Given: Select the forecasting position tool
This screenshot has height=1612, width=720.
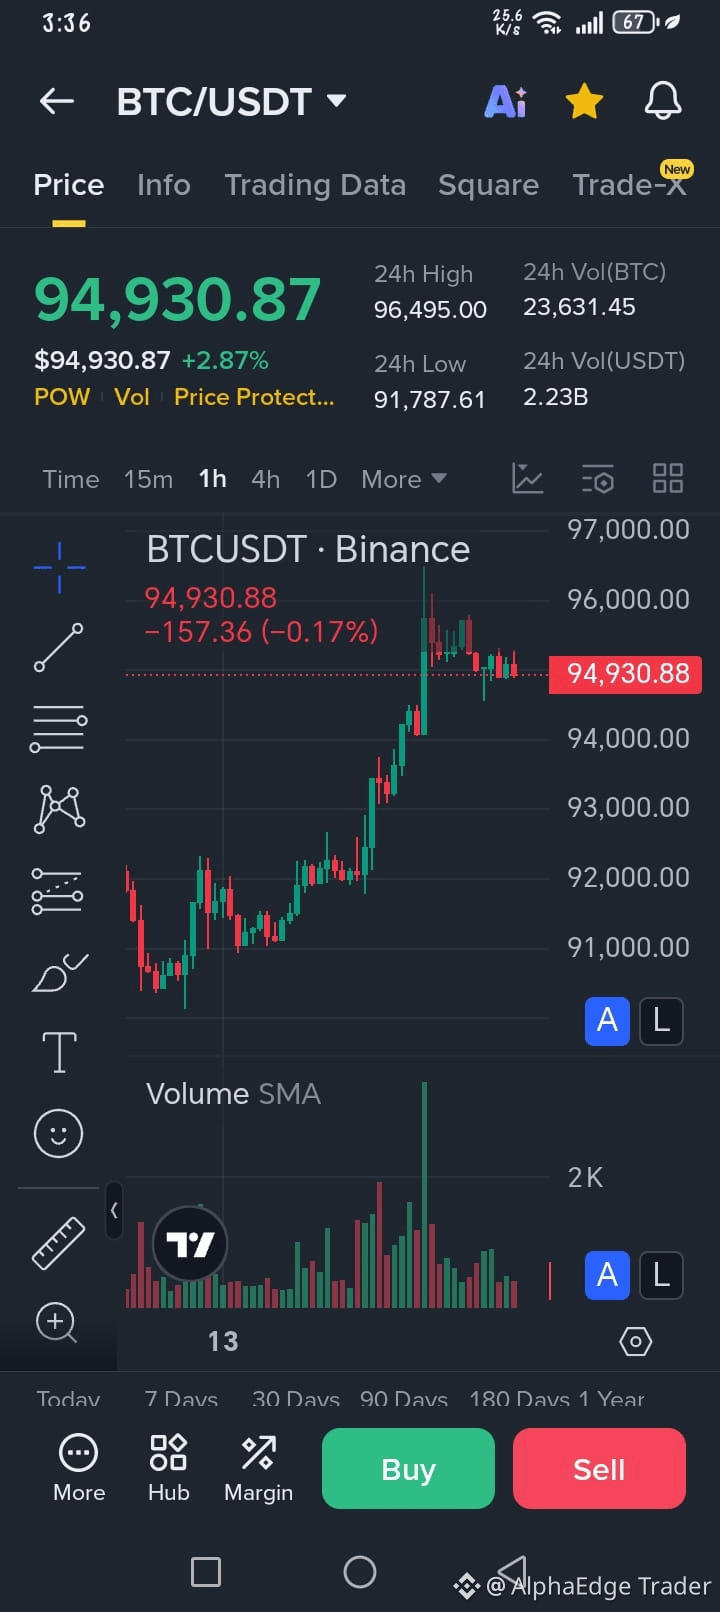Looking at the screenshot, I should pyautogui.click(x=57, y=890).
